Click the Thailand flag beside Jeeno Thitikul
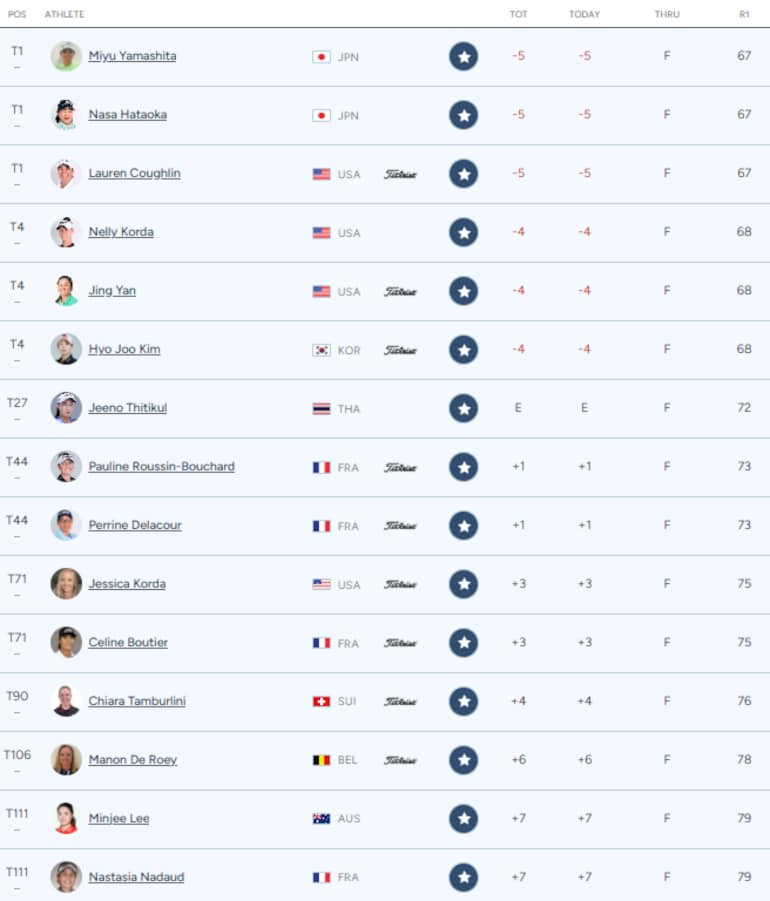Image resolution: width=770 pixels, height=901 pixels. point(321,409)
